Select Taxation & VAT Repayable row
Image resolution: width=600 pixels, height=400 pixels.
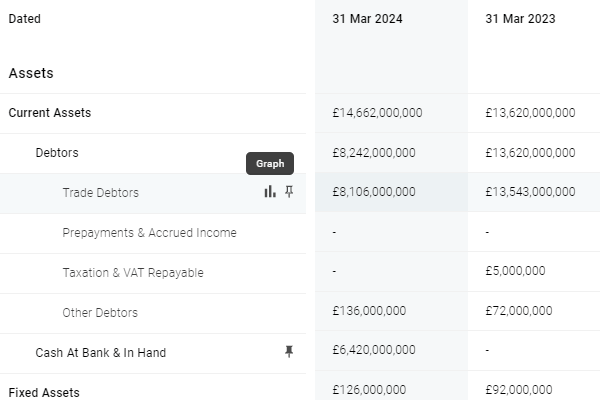132,273
